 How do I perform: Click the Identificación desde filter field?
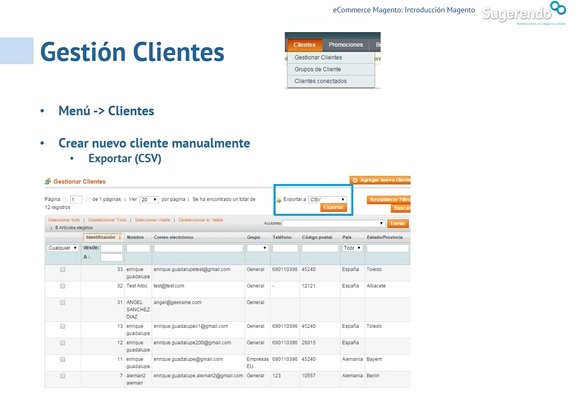[x=111, y=248]
